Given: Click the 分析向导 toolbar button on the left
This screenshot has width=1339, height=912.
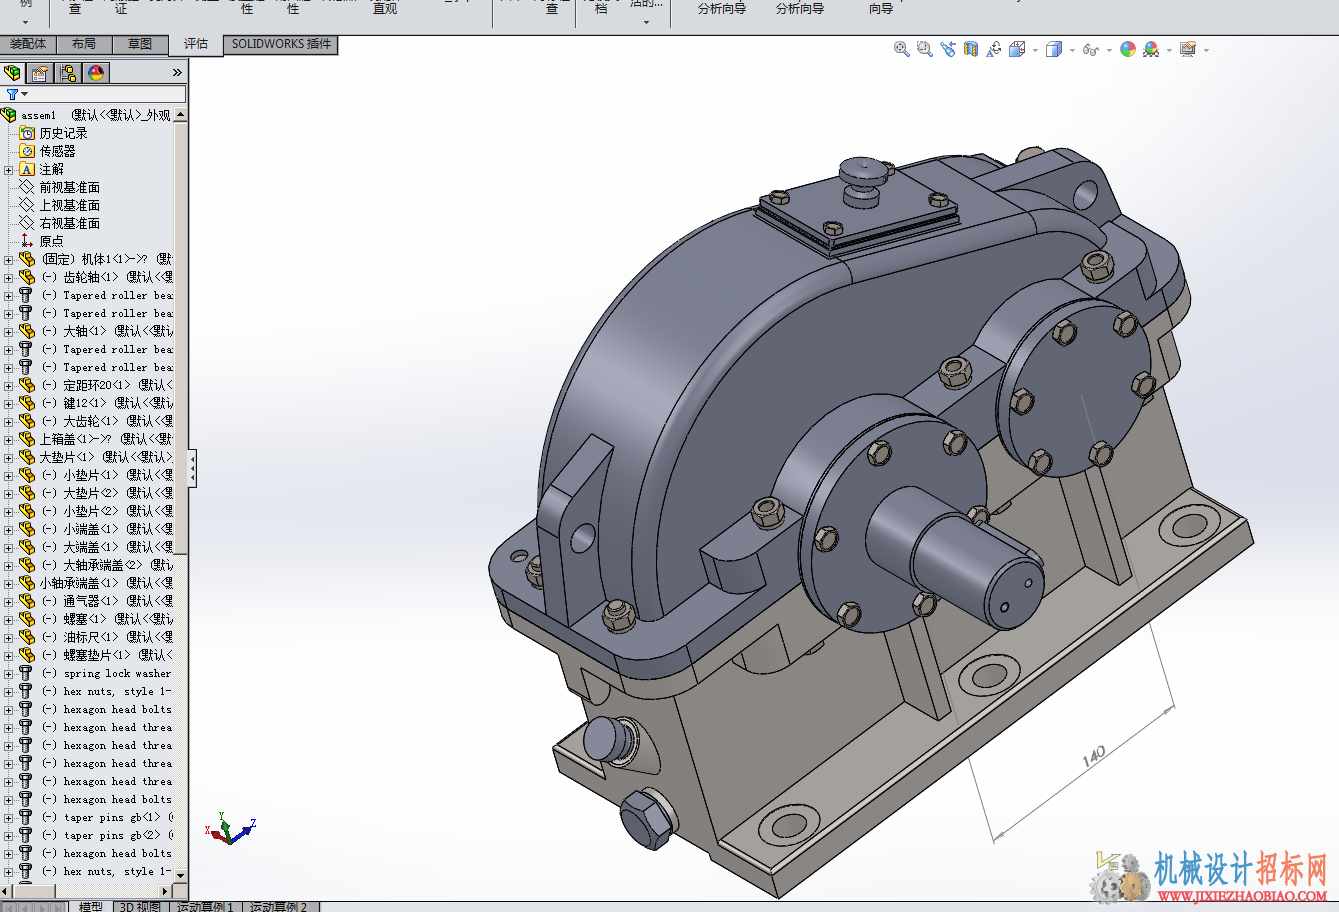Looking at the screenshot, I should point(721,9).
